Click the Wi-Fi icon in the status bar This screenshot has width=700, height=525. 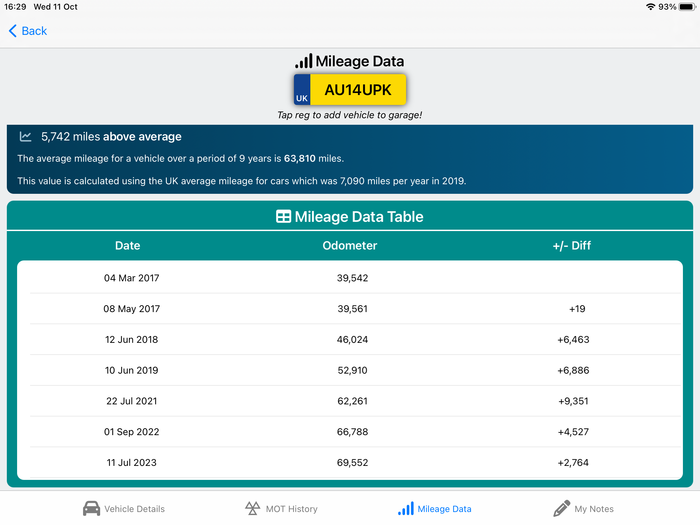(650, 7)
